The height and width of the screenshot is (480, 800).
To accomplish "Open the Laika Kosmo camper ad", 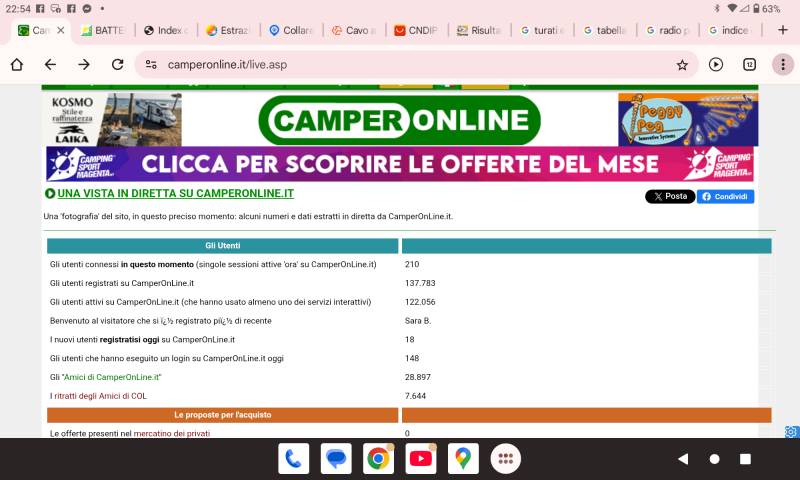I will (x=112, y=119).
